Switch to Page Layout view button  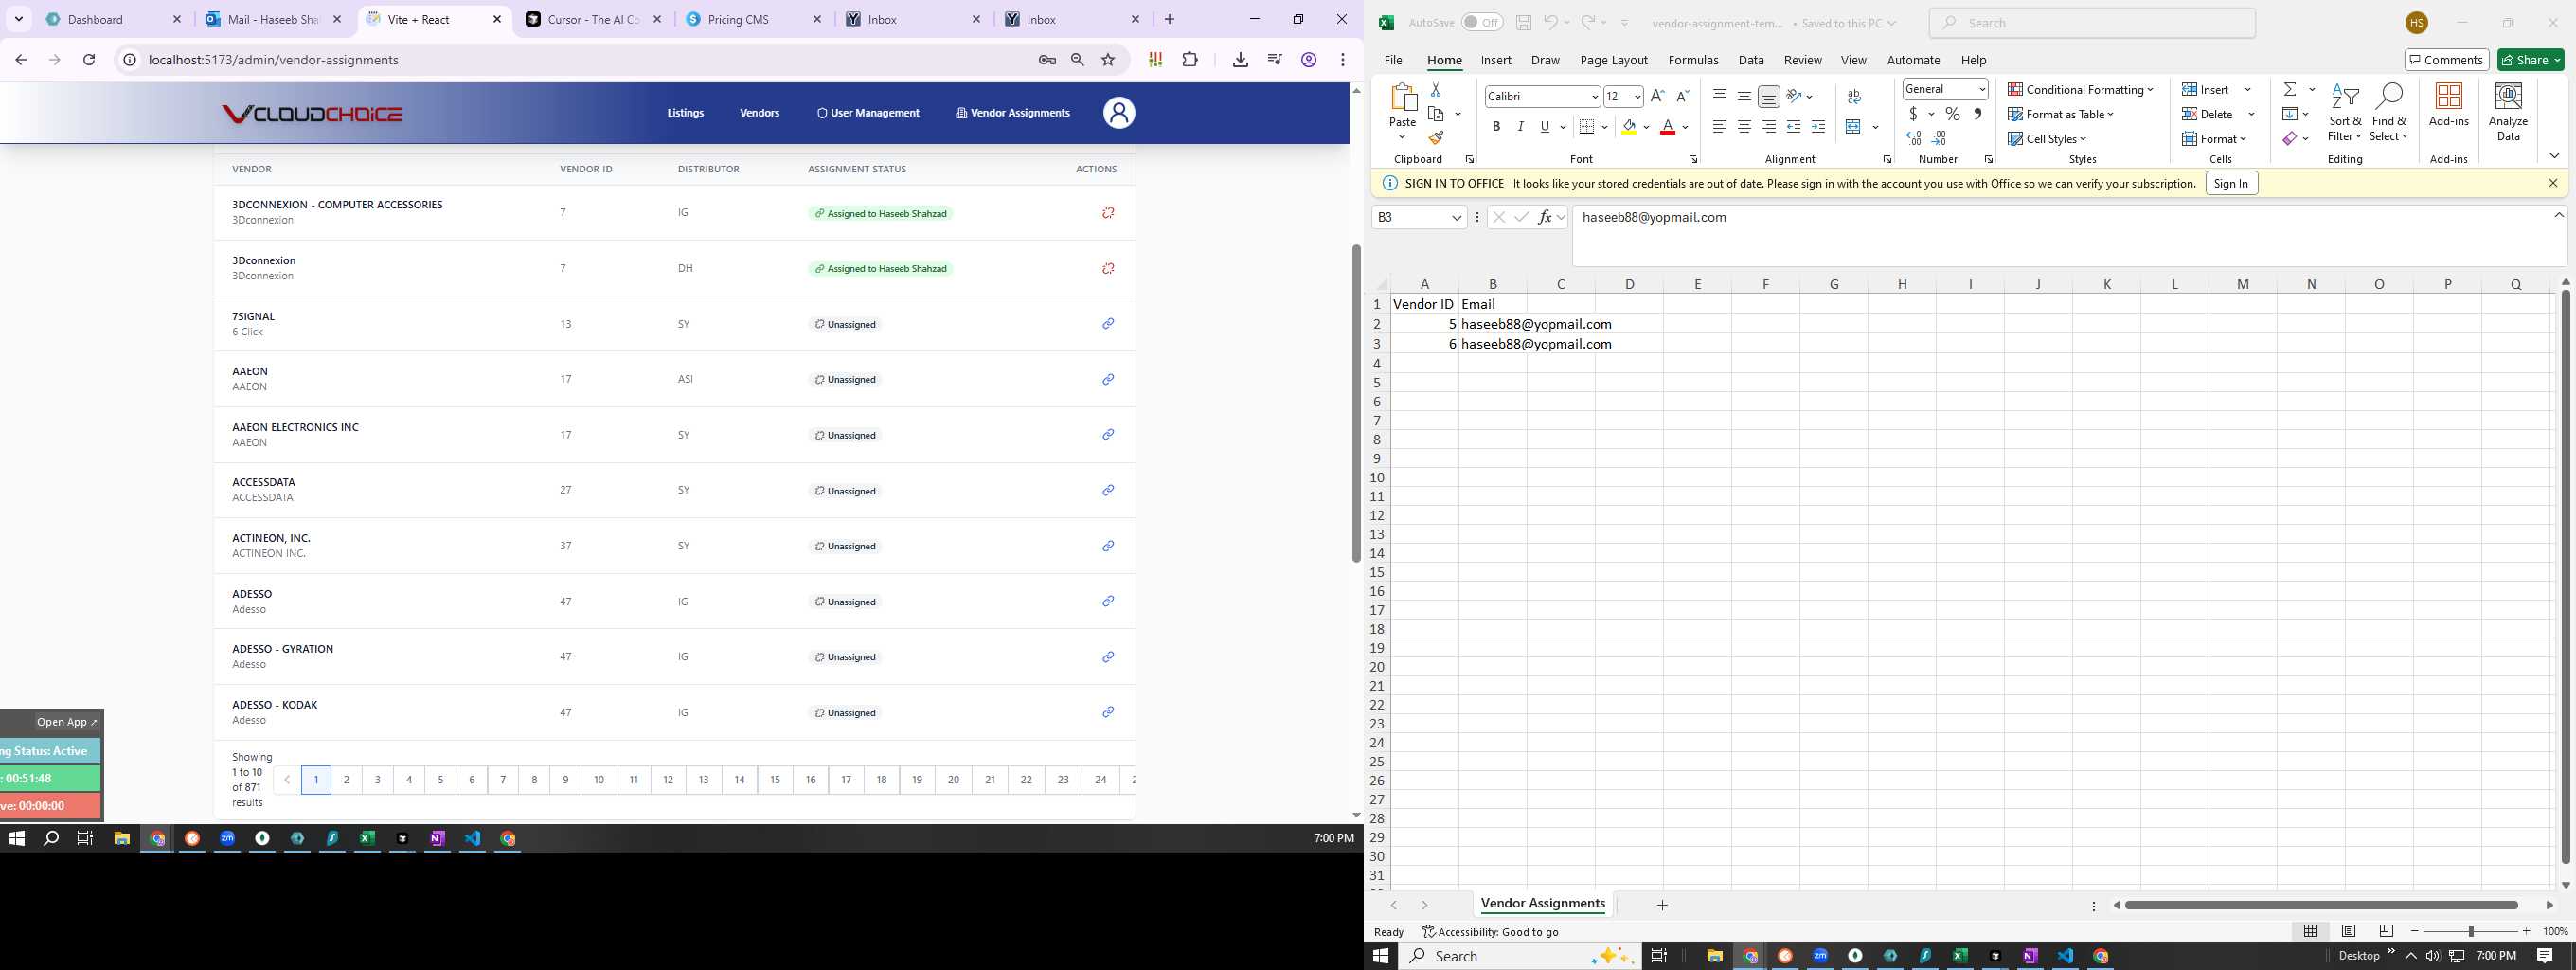pos(2348,931)
